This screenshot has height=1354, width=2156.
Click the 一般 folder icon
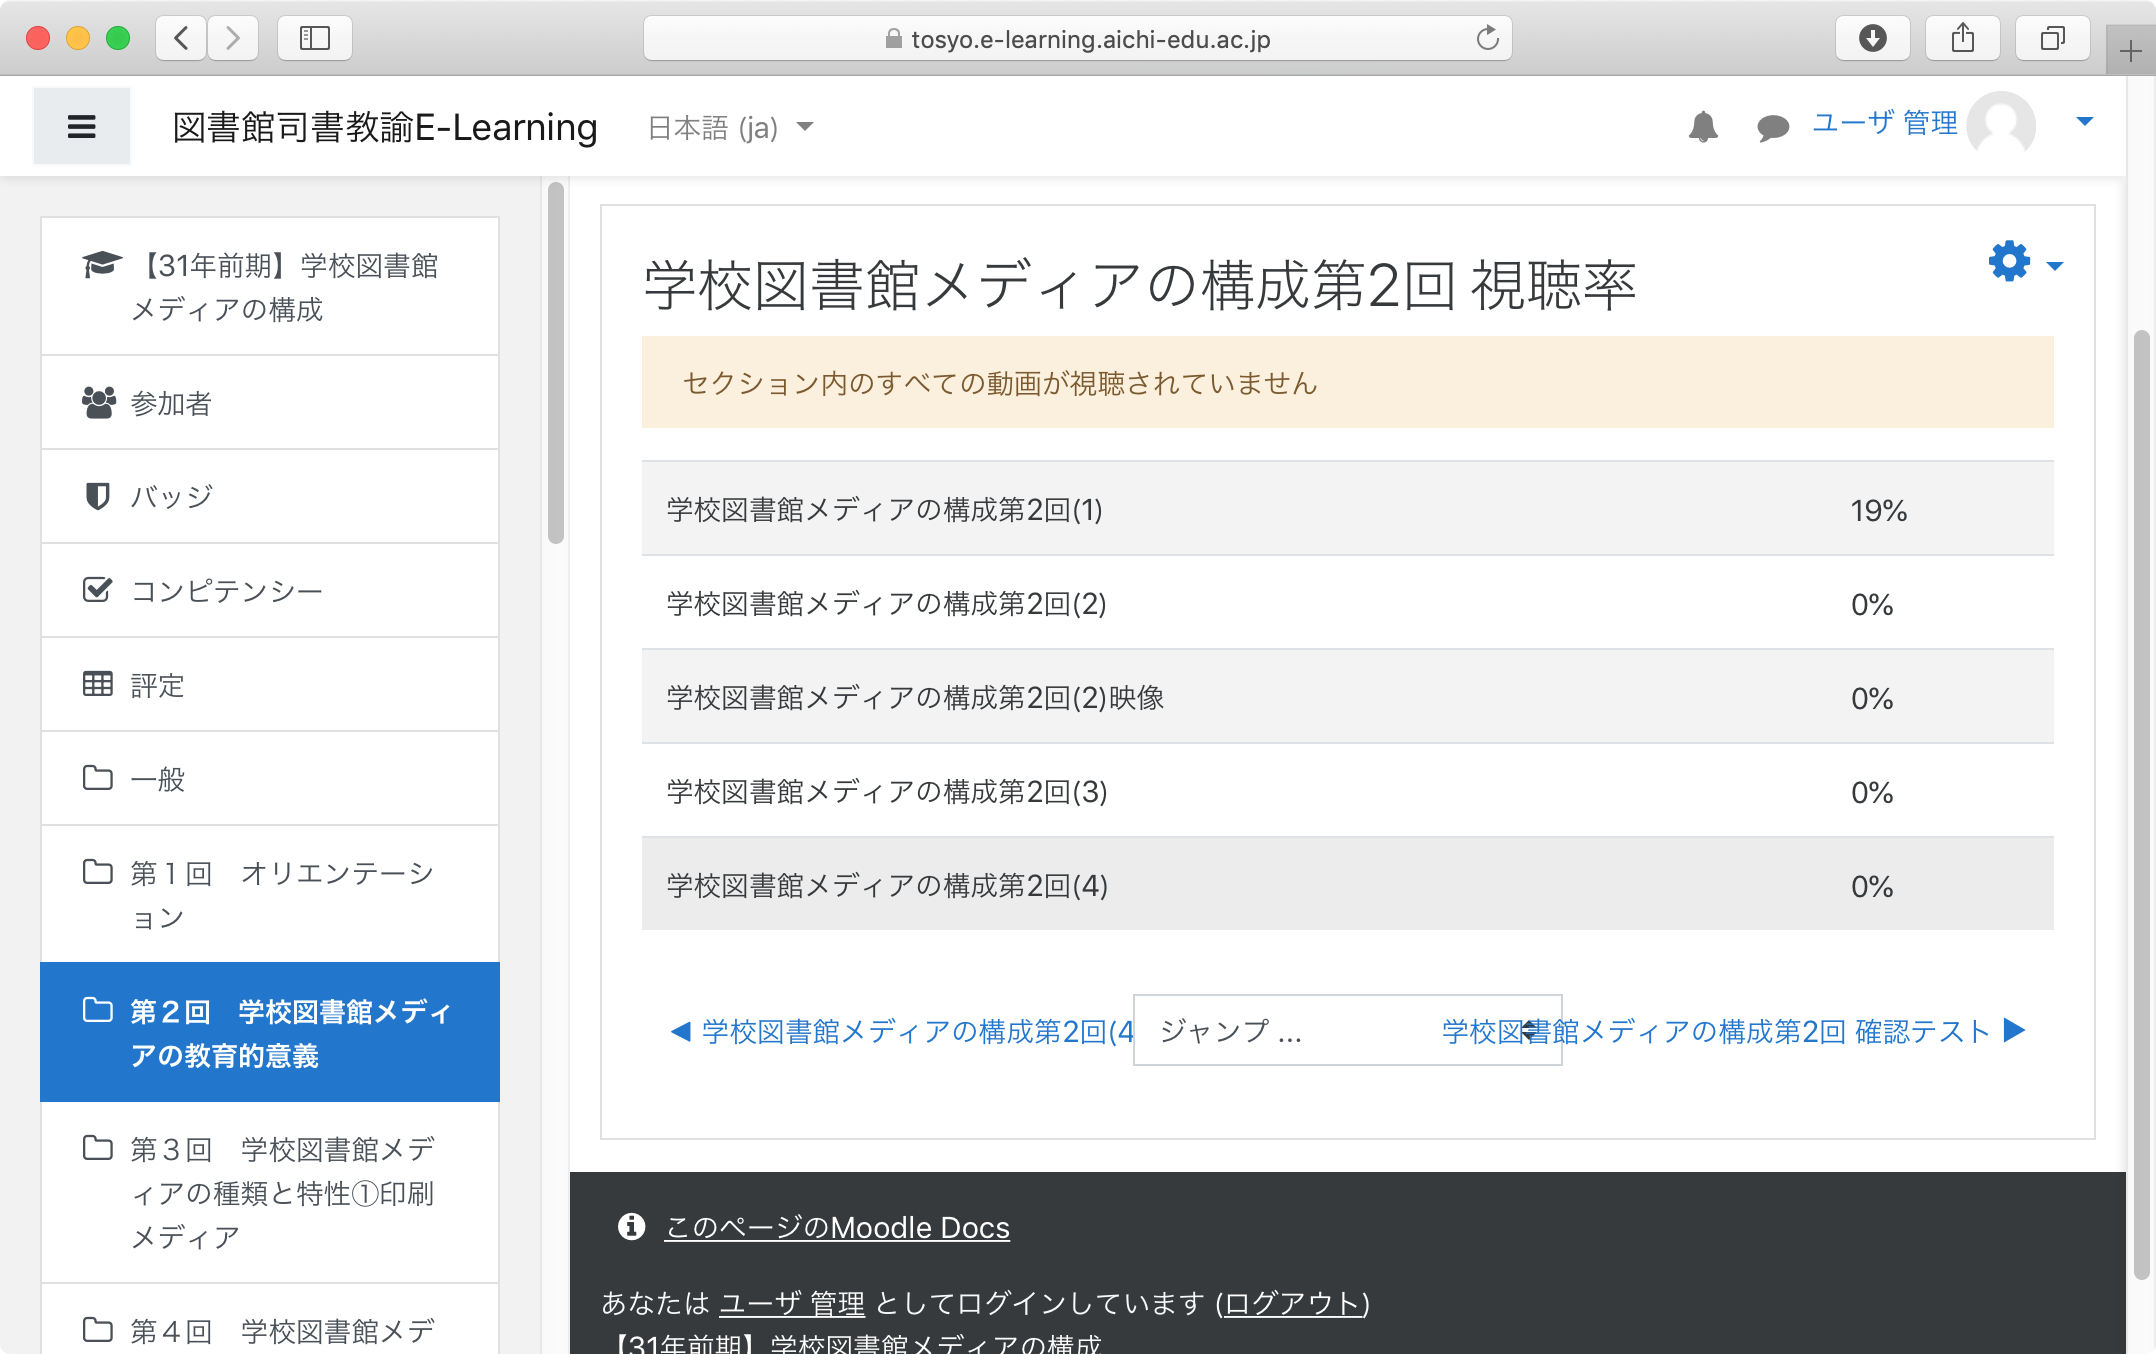(97, 778)
